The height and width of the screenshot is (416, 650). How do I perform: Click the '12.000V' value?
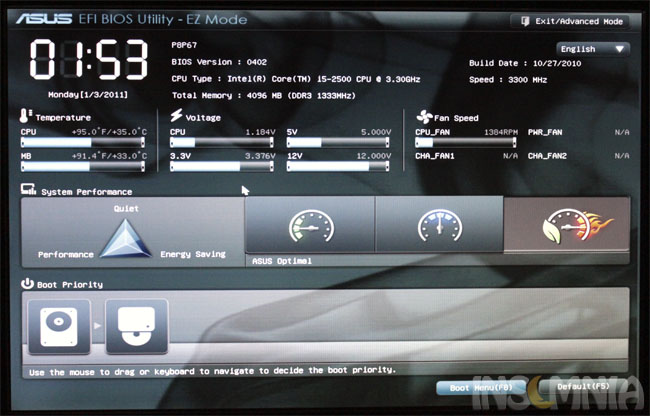tap(374, 156)
